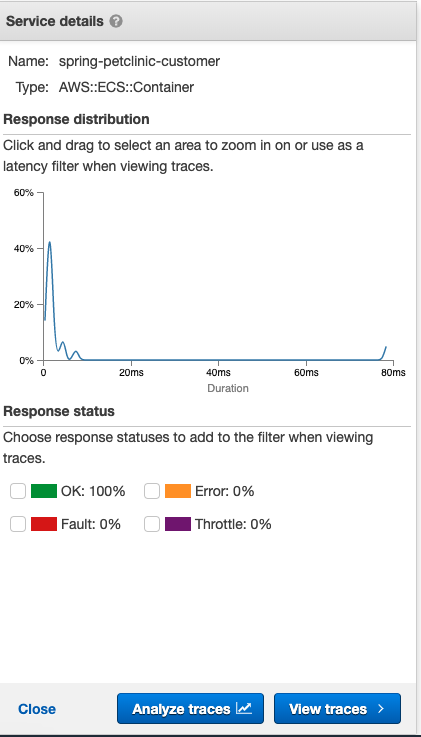Check the Fault status filter box
This screenshot has width=421, height=737.
[x=18, y=524]
